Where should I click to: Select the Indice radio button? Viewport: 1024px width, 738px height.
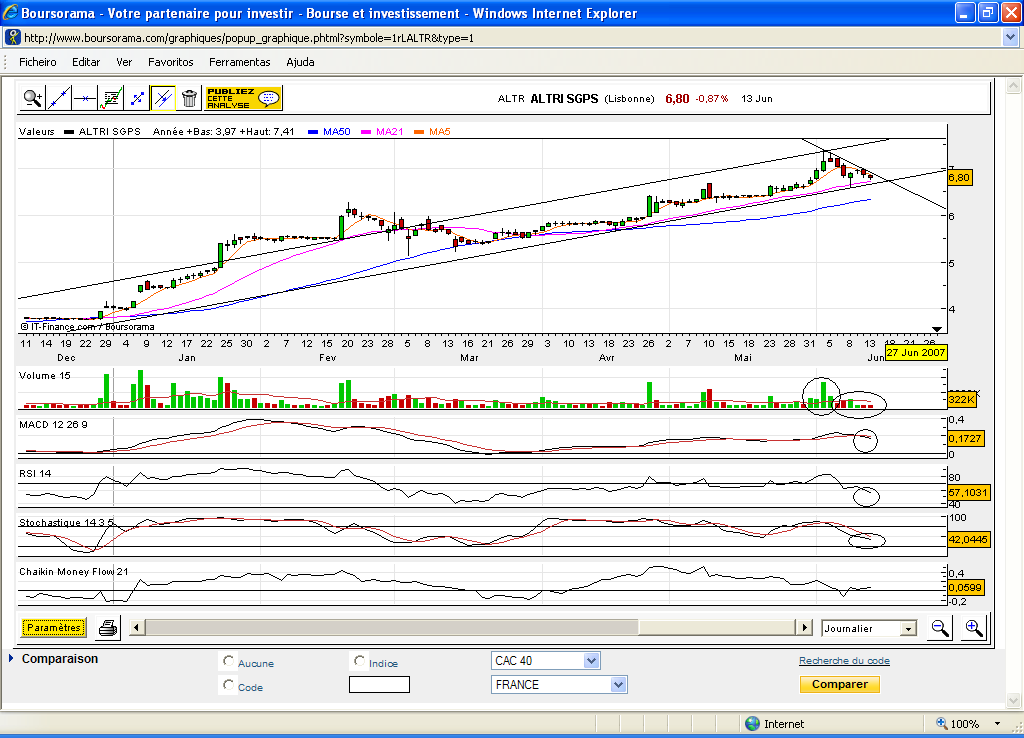coord(359,661)
